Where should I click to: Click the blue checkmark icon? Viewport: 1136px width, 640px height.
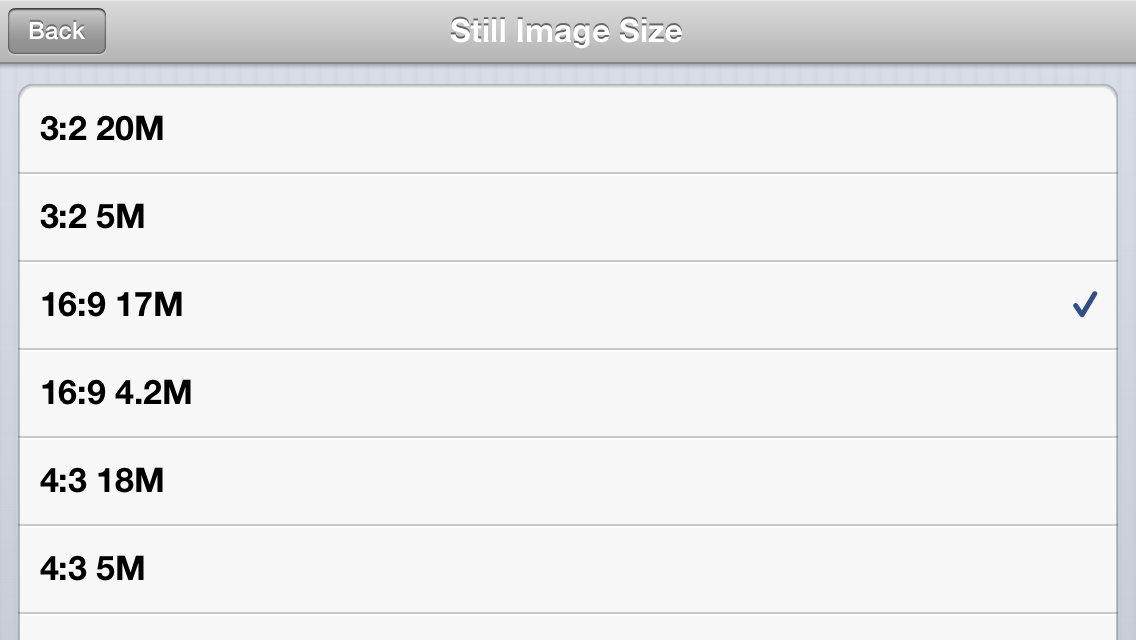point(1085,305)
